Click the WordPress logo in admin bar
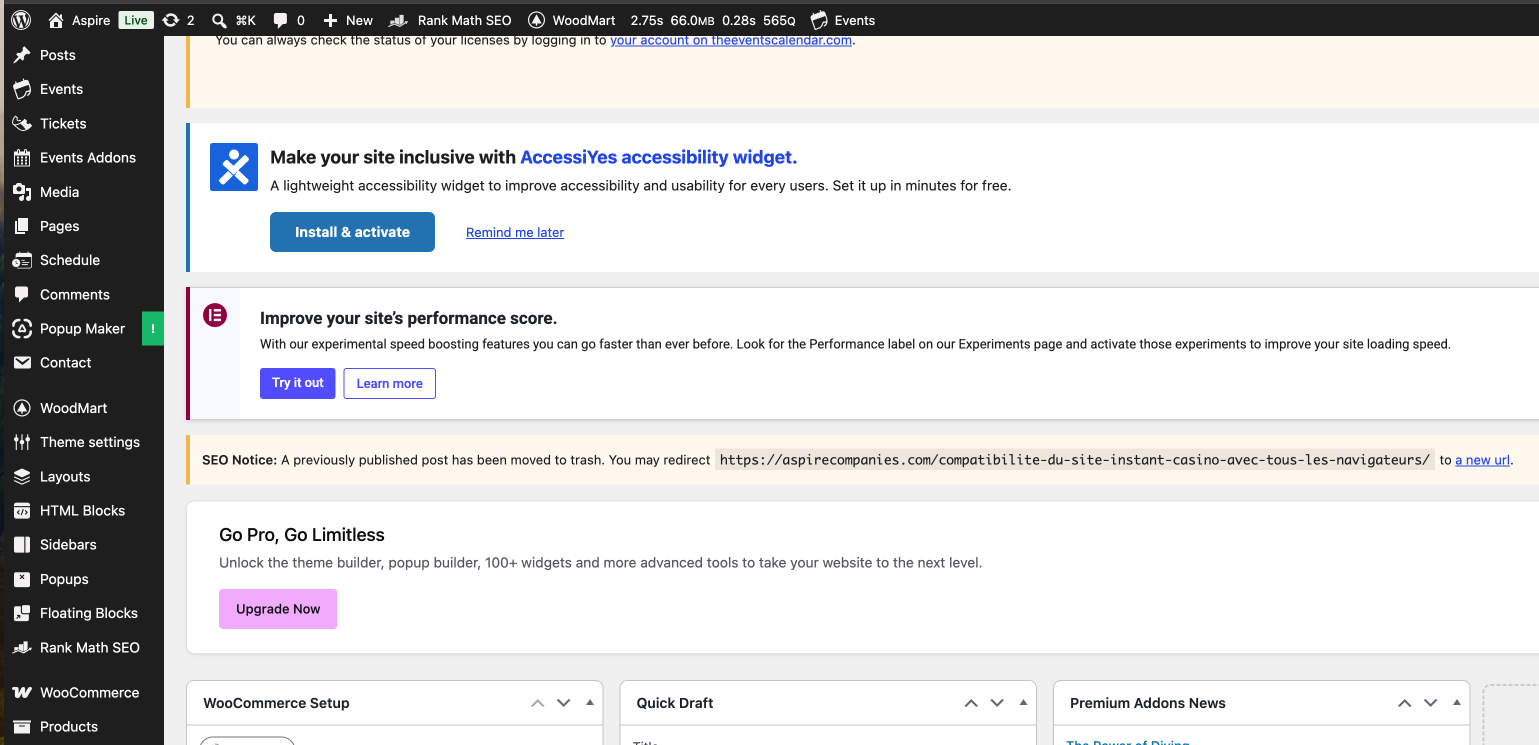The width and height of the screenshot is (1539, 745). [21, 20]
